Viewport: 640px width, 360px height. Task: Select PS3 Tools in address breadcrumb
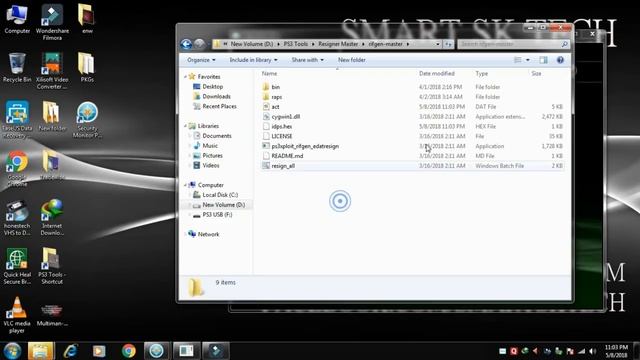[x=296, y=44]
